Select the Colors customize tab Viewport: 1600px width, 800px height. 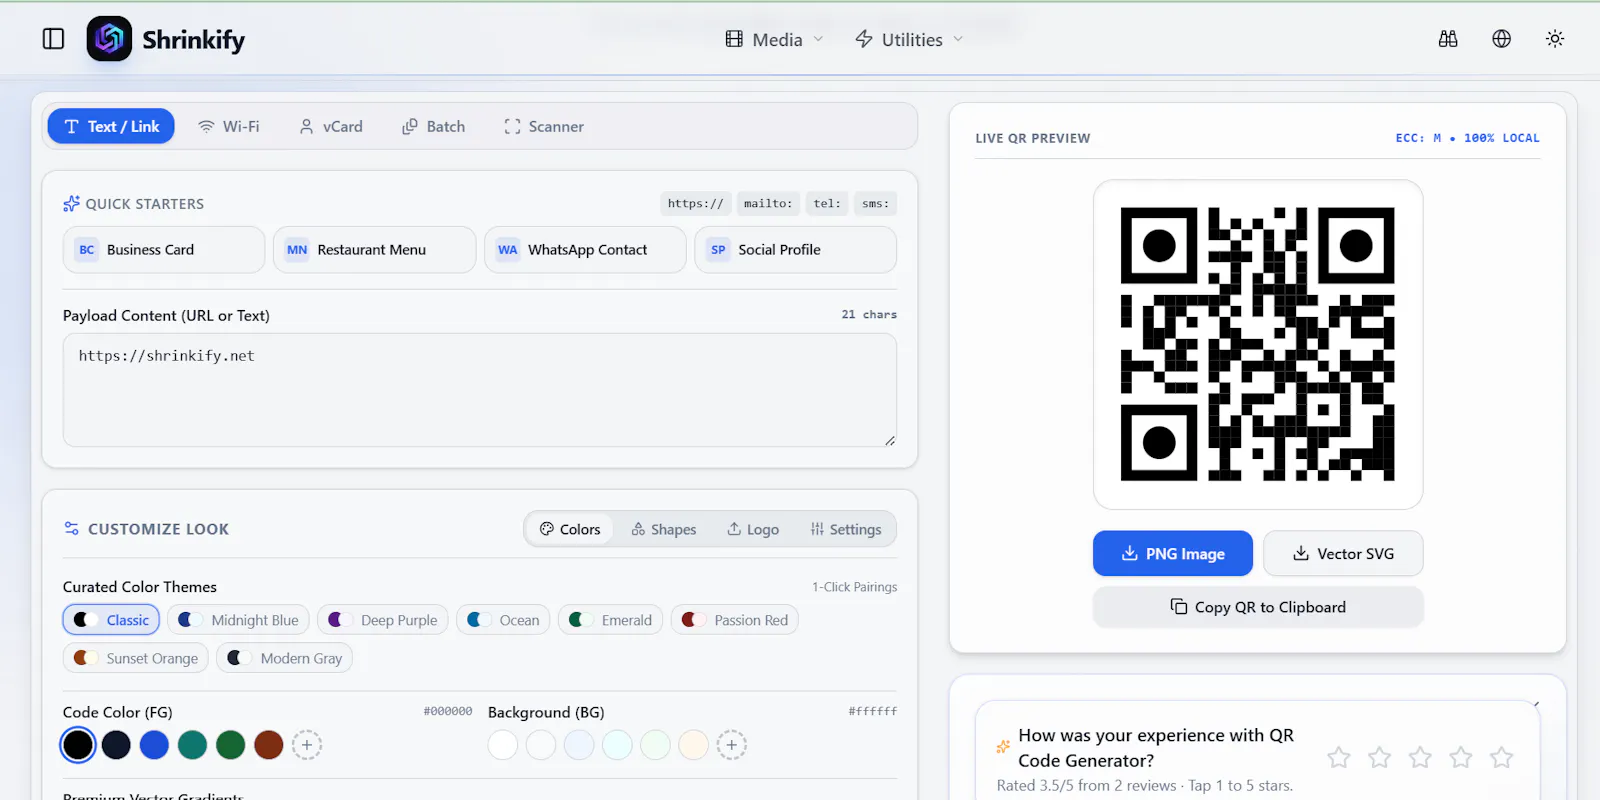pyautogui.click(x=570, y=529)
